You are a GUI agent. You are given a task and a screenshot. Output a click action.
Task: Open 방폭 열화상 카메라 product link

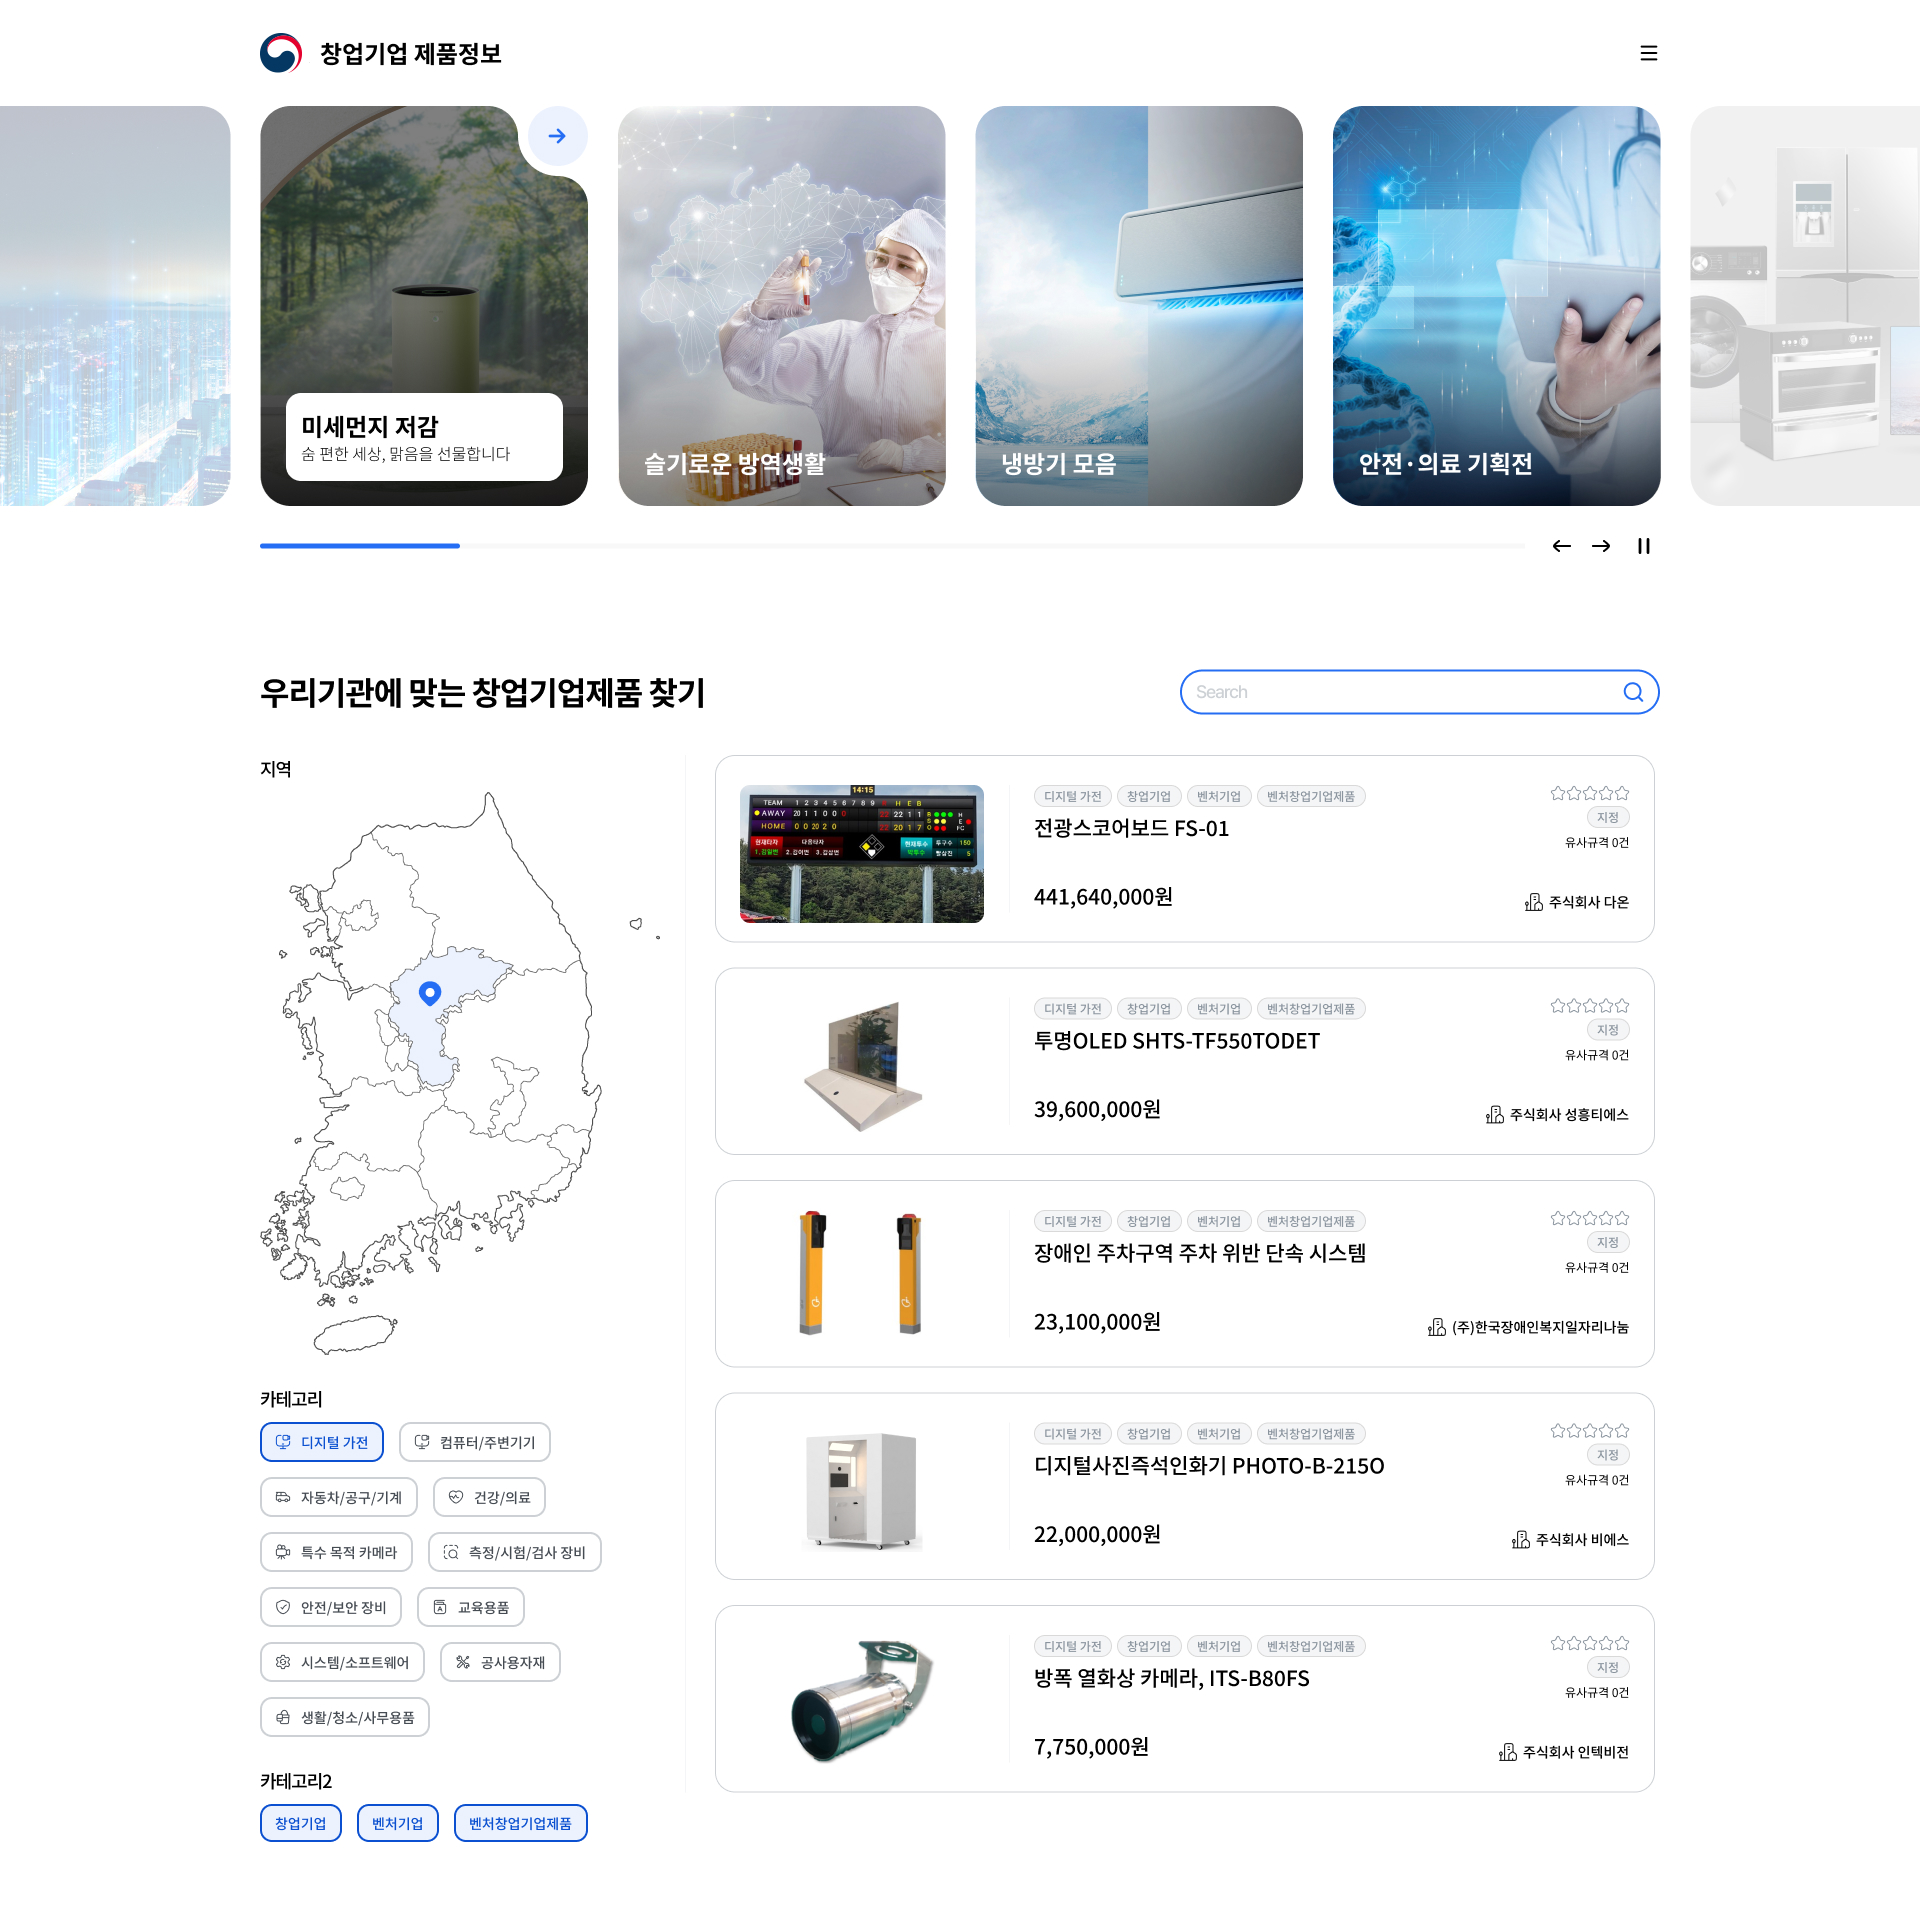[x=1171, y=1678]
